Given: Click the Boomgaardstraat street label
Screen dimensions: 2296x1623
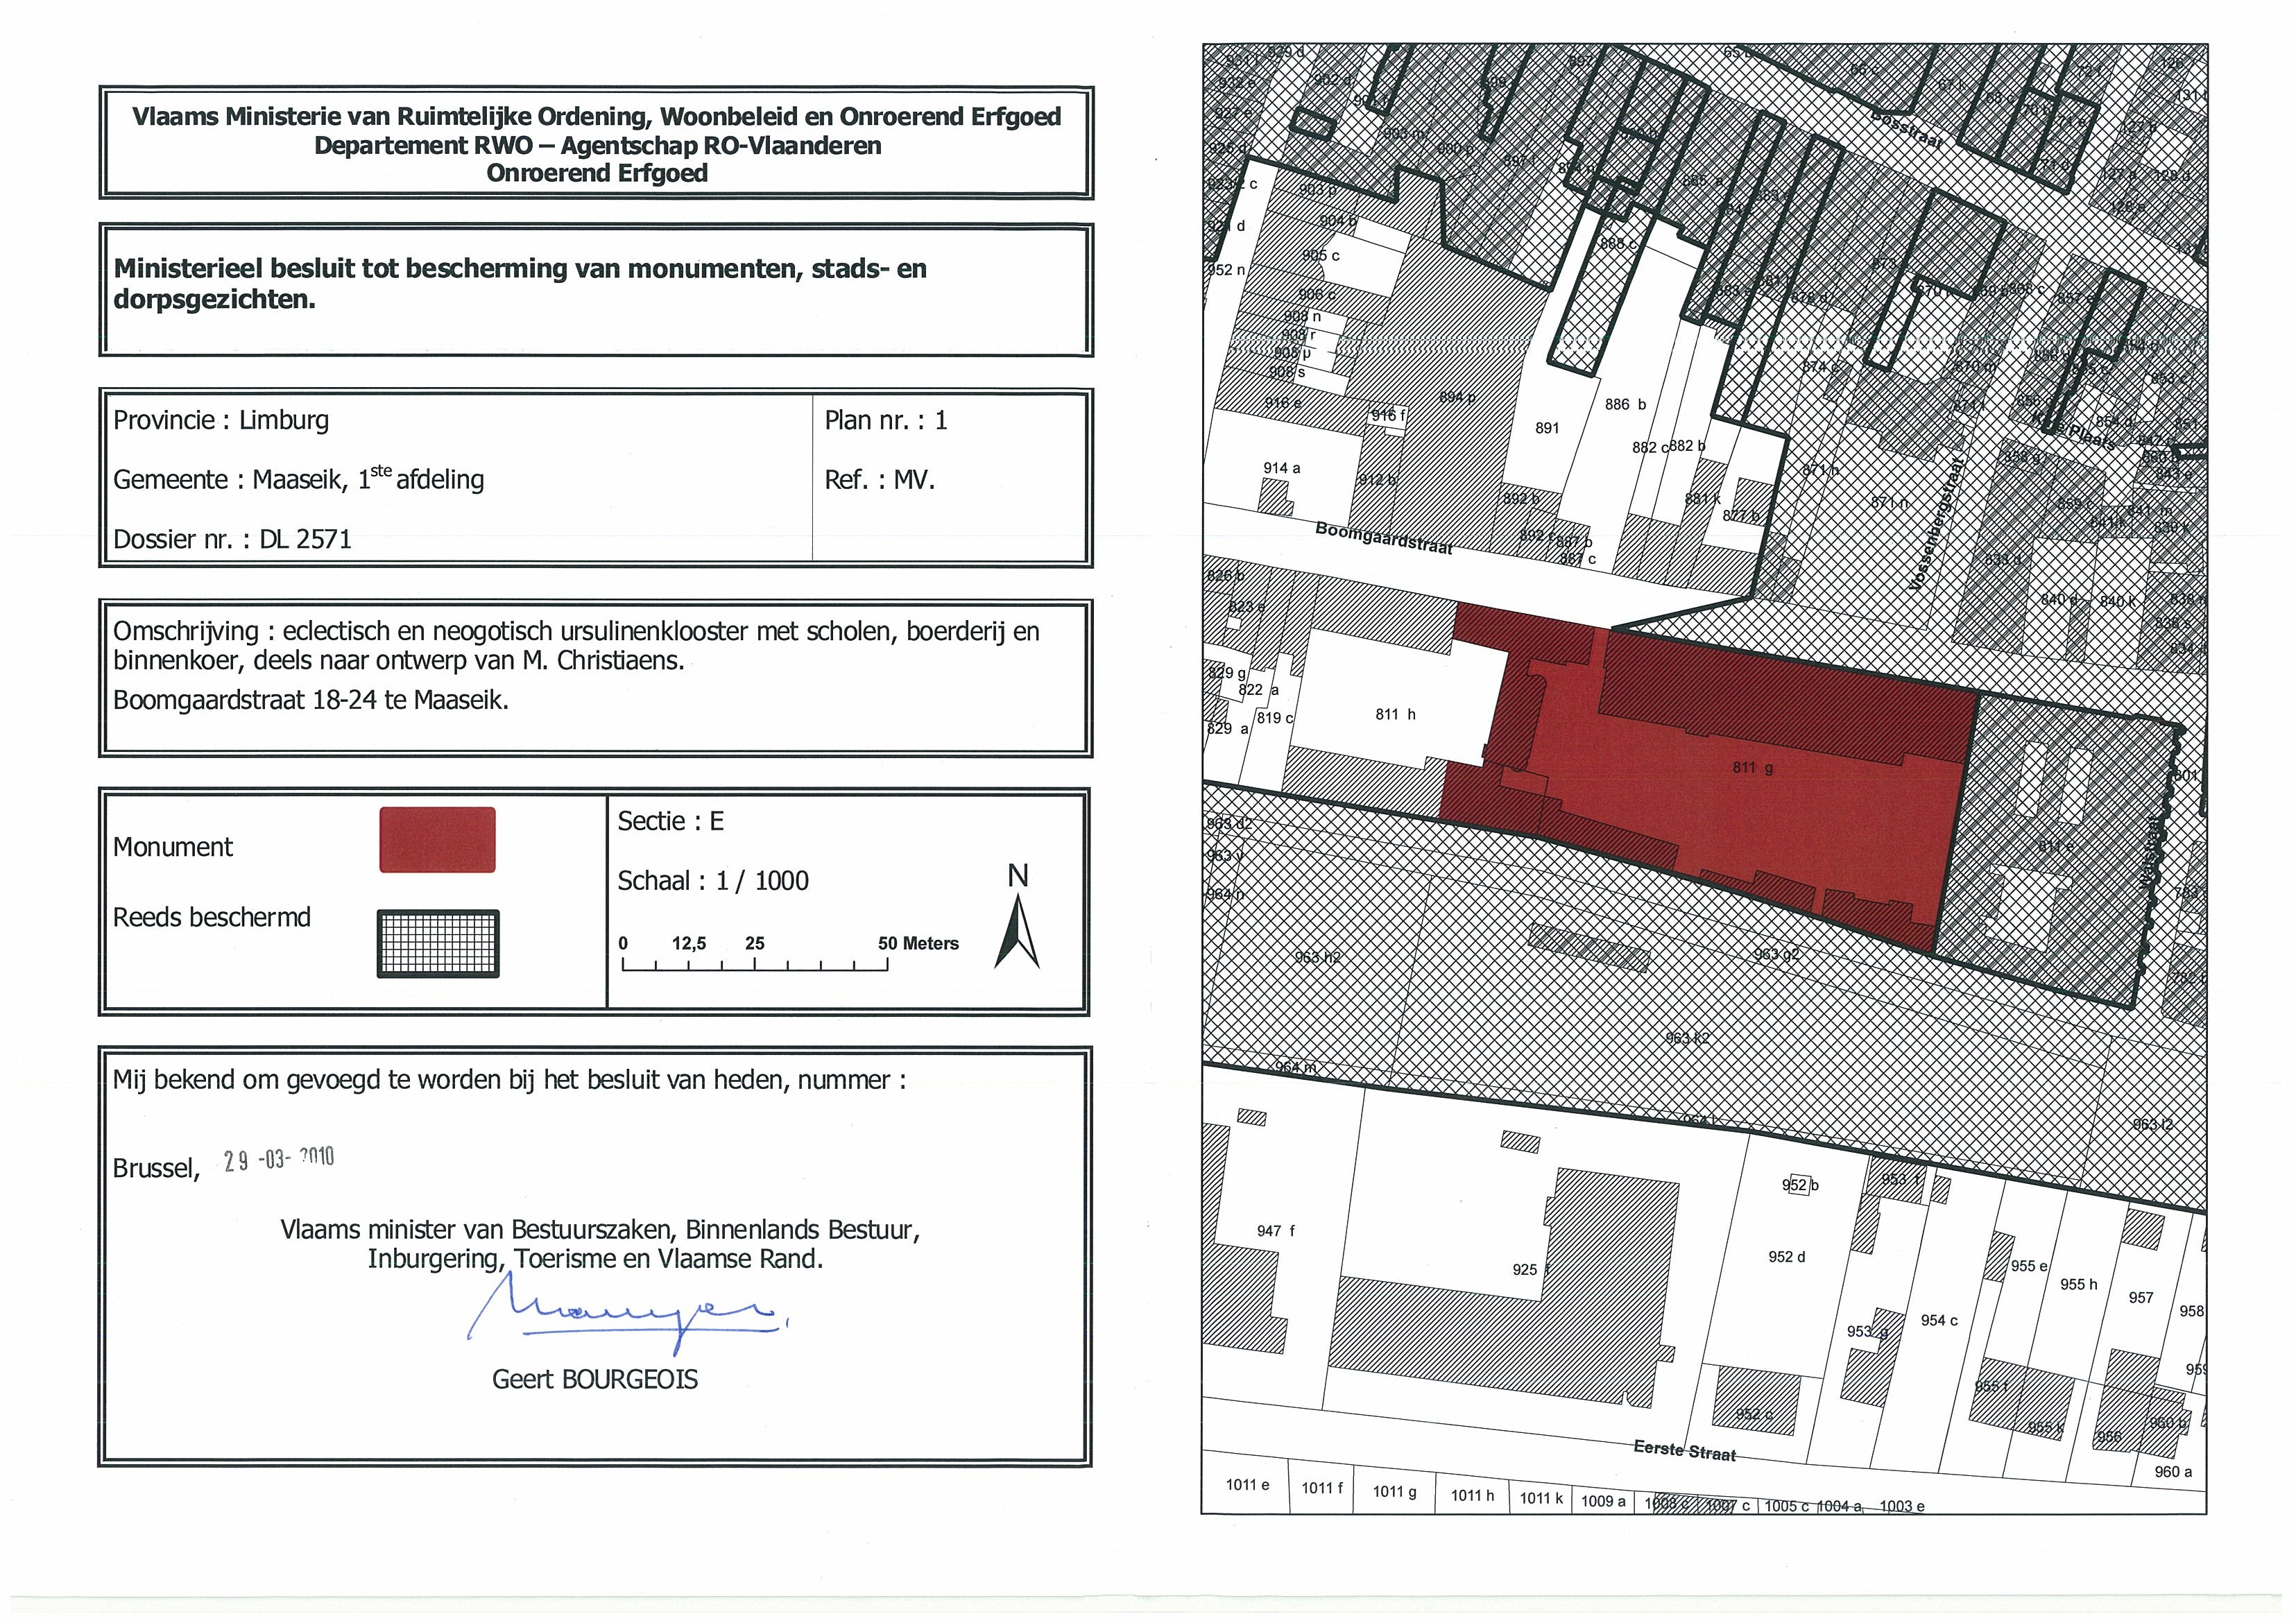Looking at the screenshot, I should [1383, 538].
